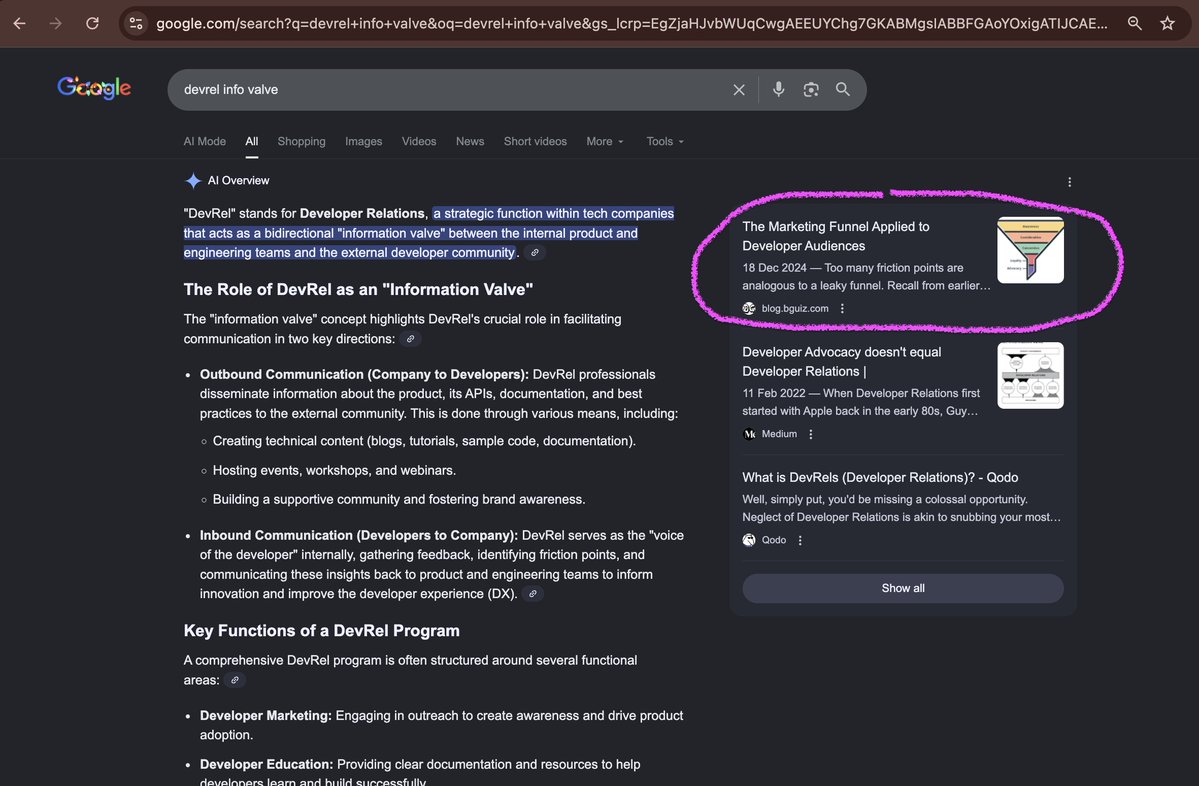Open site information icon in address bar
This screenshot has height=786, width=1199.
(x=136, y=24)
